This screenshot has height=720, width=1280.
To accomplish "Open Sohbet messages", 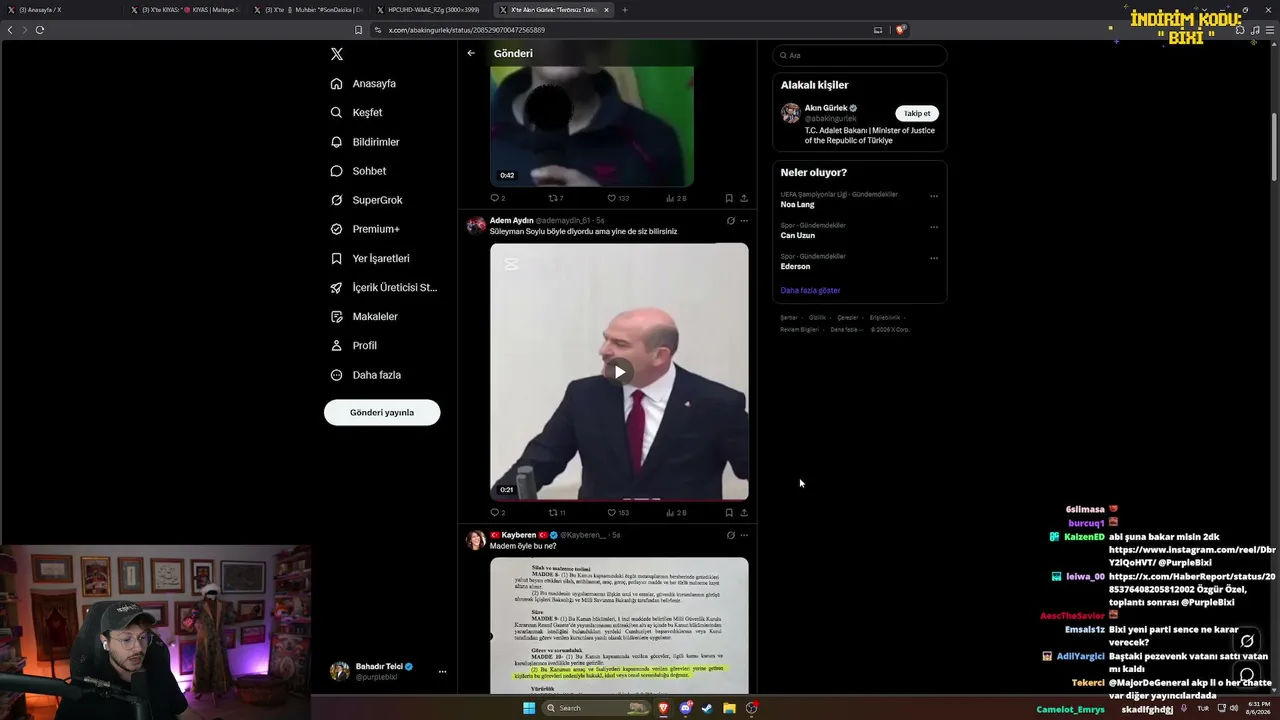I will tap(358, 171).
